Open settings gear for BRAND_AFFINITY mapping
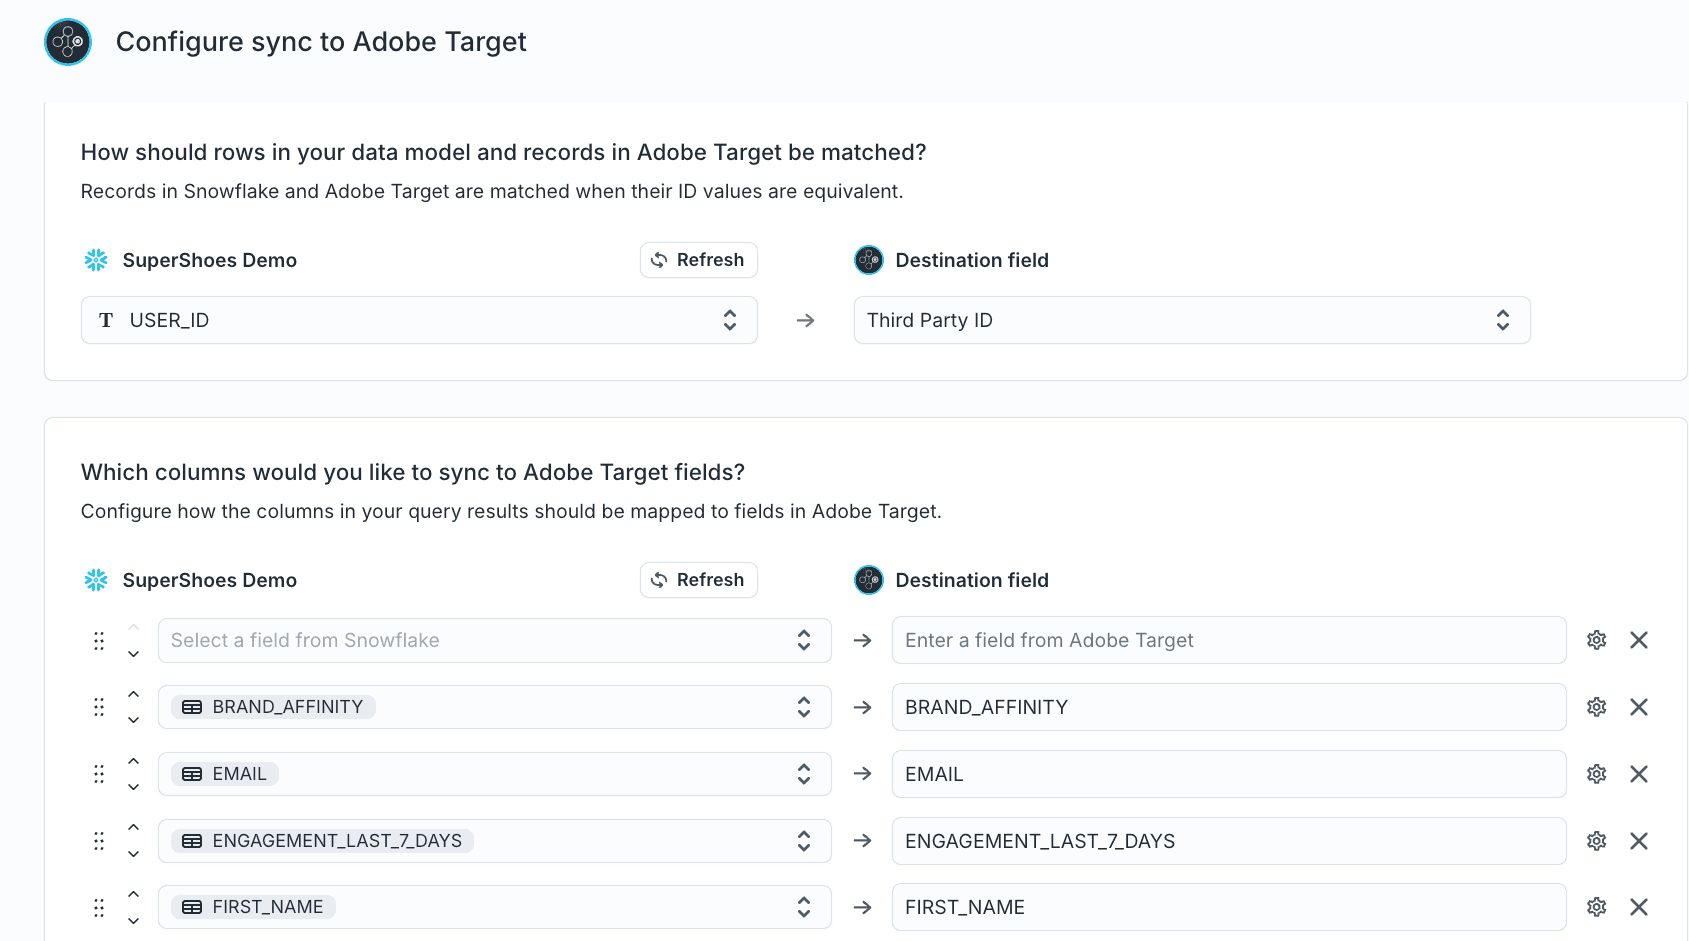 [x=1596, y=707]
